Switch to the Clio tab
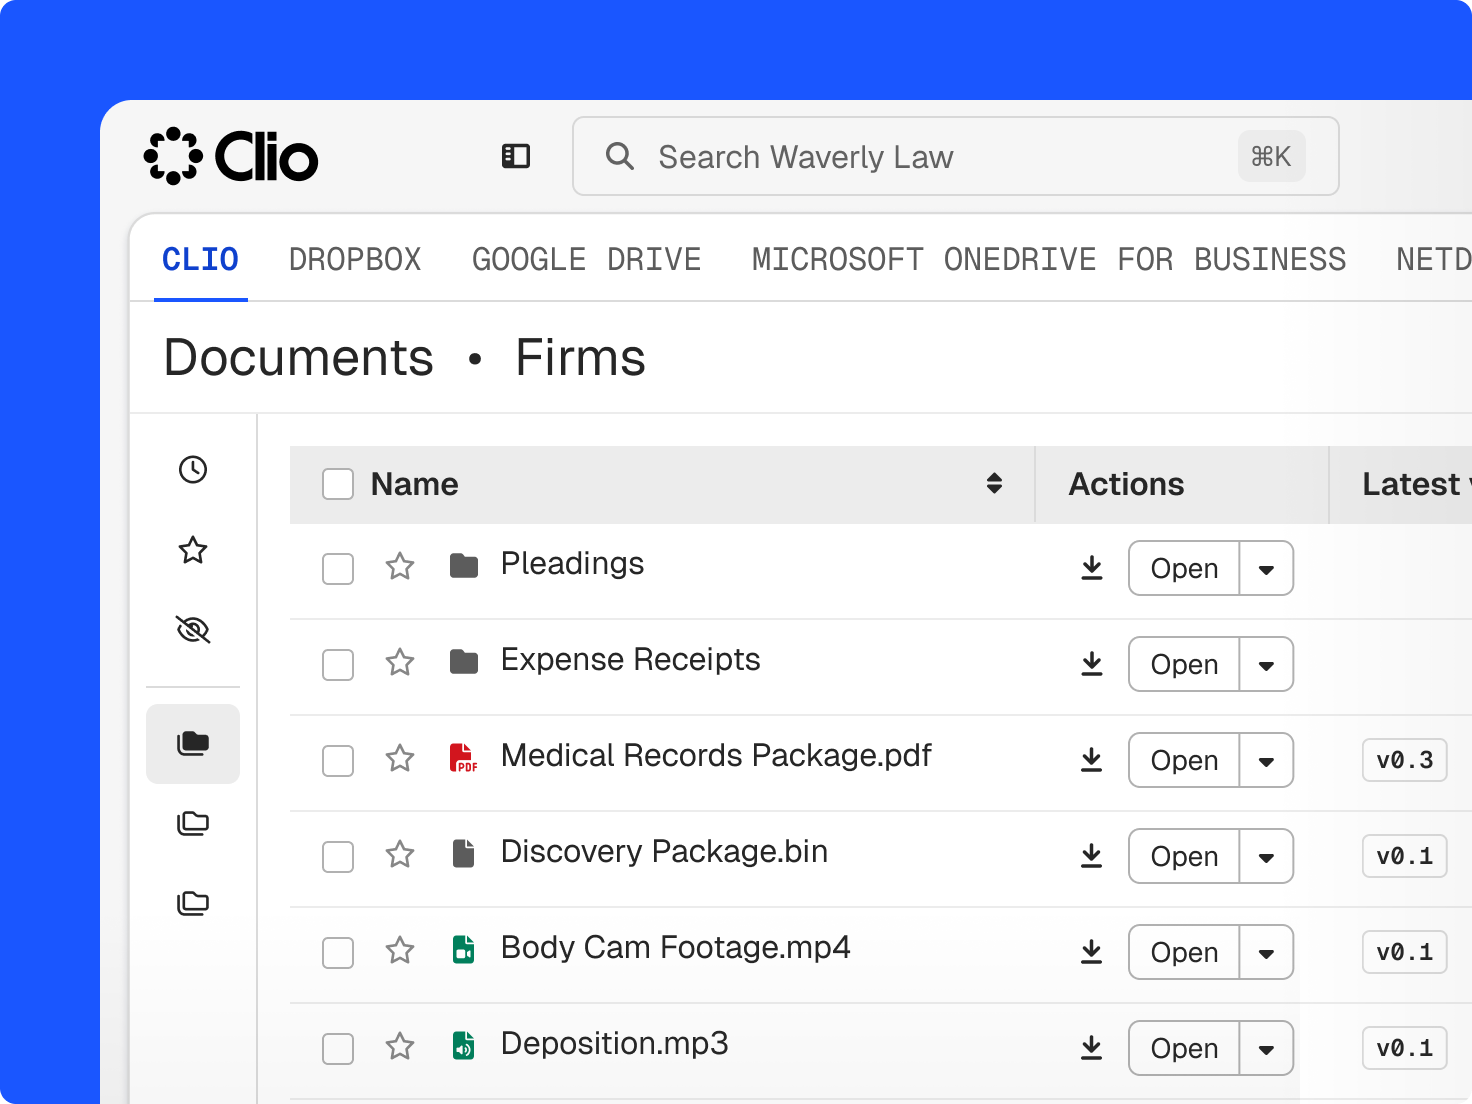This screenshot has height=1104, width=1472. pos(200,259)
